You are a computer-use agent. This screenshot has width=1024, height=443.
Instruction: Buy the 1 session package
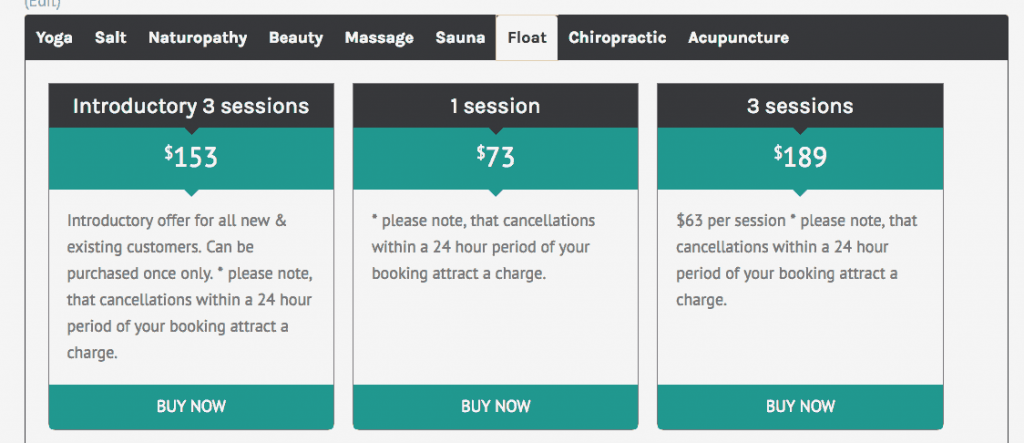point(495,406)
